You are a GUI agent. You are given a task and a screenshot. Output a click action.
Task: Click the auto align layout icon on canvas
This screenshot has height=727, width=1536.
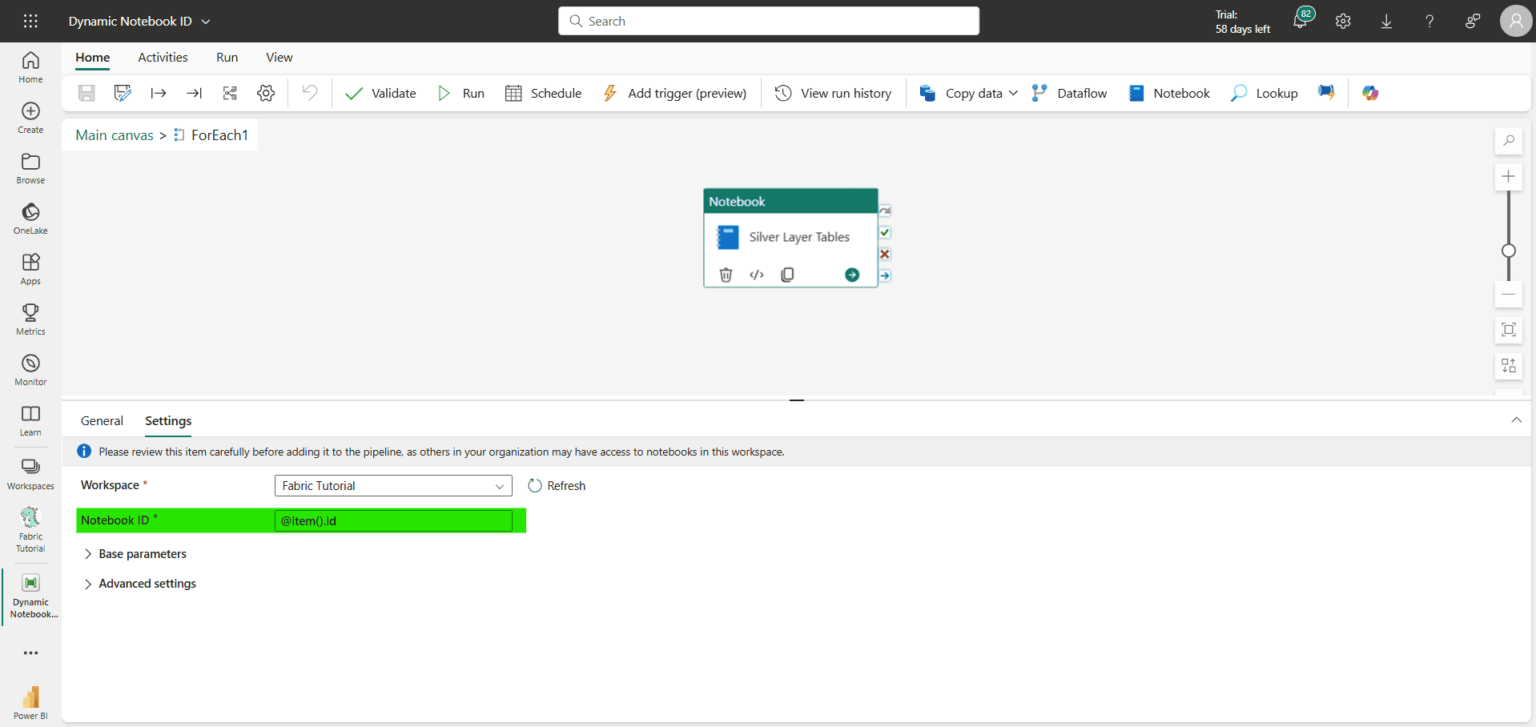coord(1508,366)
